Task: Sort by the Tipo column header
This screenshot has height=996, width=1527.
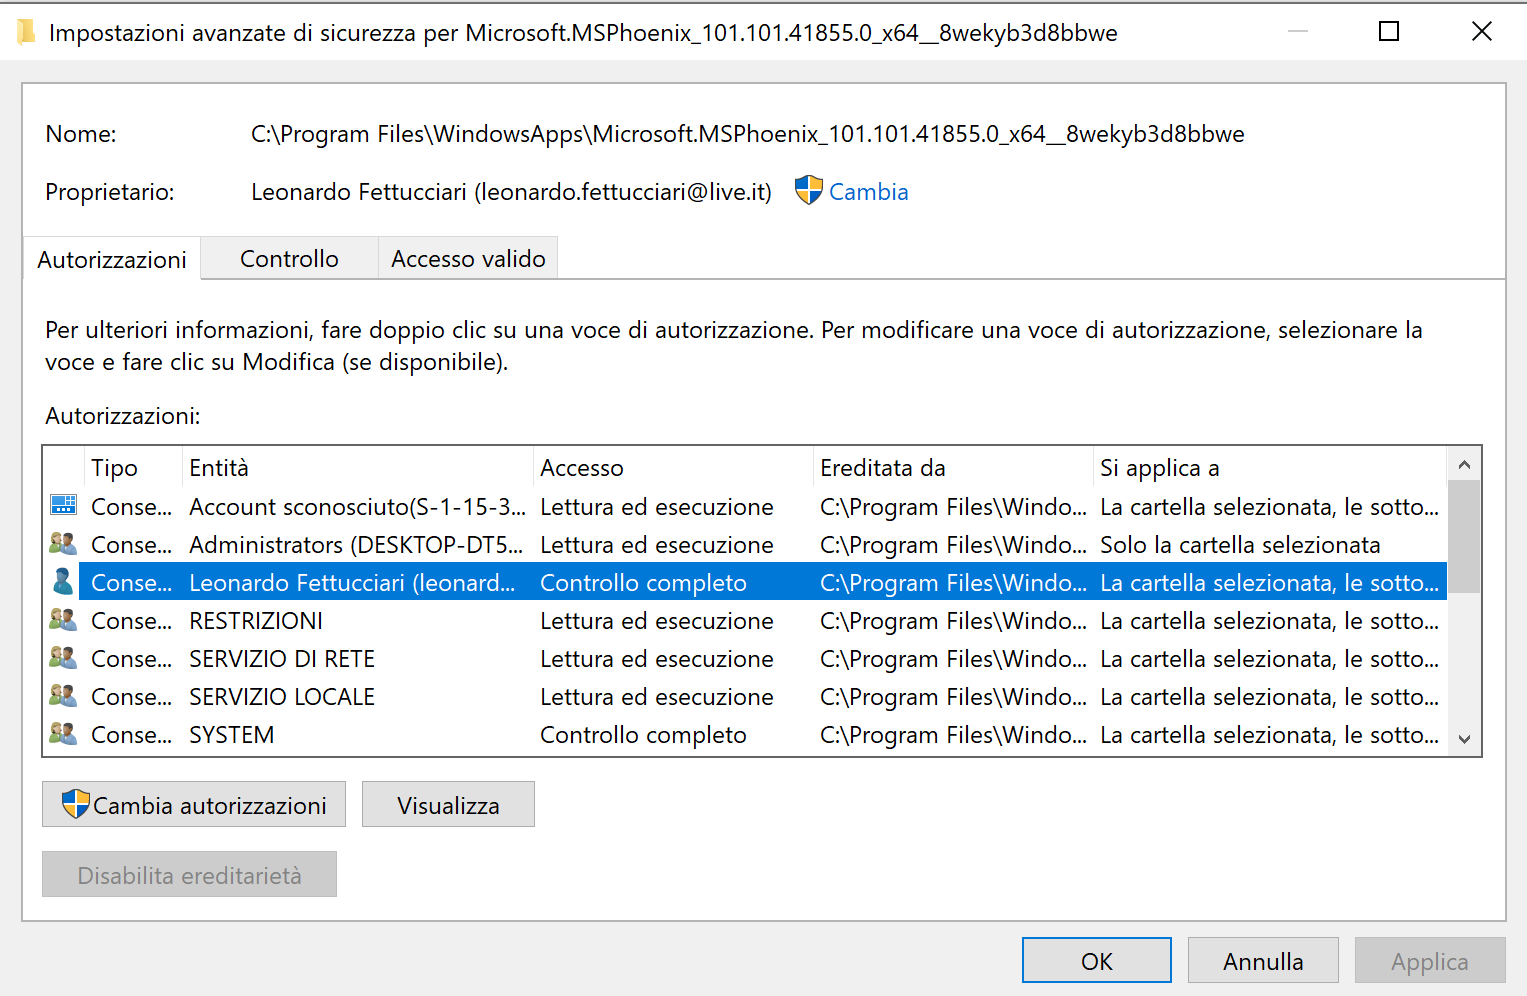Action: (133, 467)
